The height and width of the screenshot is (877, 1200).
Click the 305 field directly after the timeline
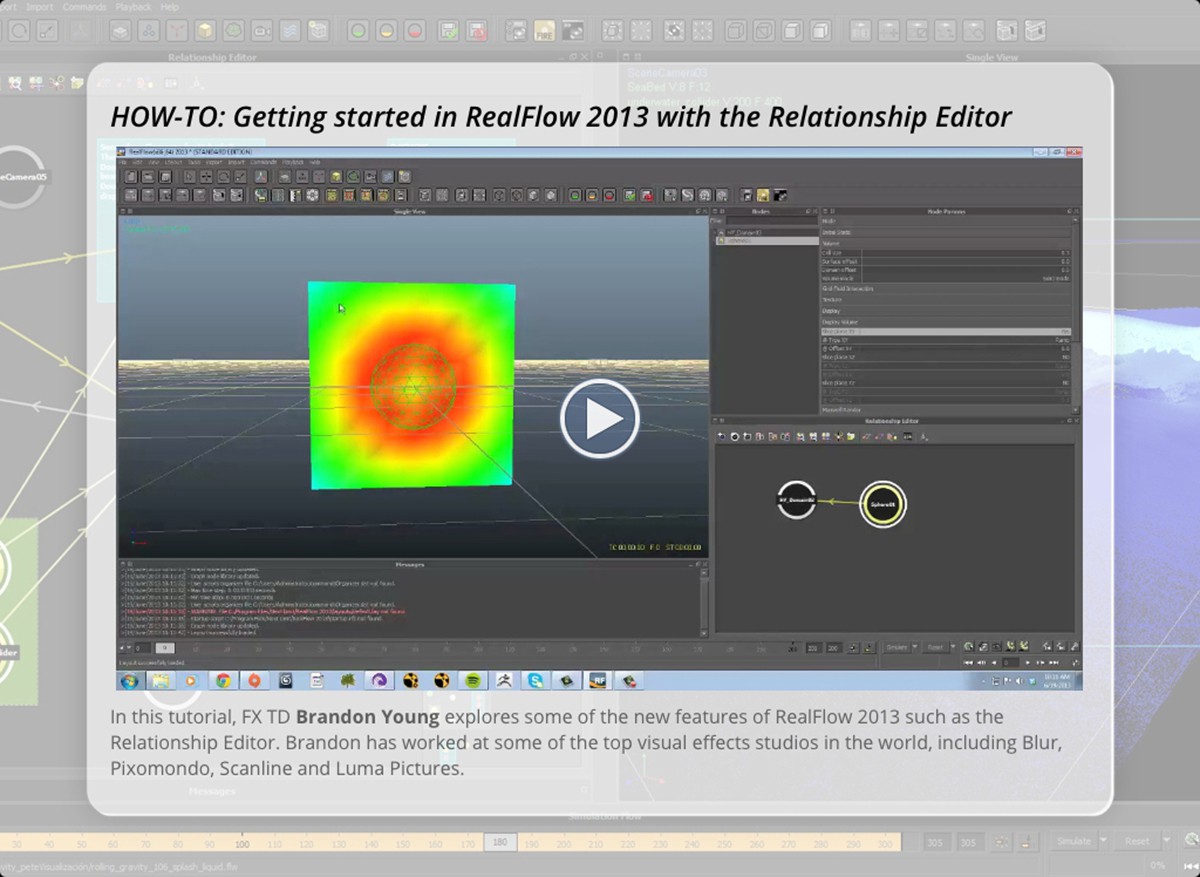pyautogui.click(x=937, y=843)
